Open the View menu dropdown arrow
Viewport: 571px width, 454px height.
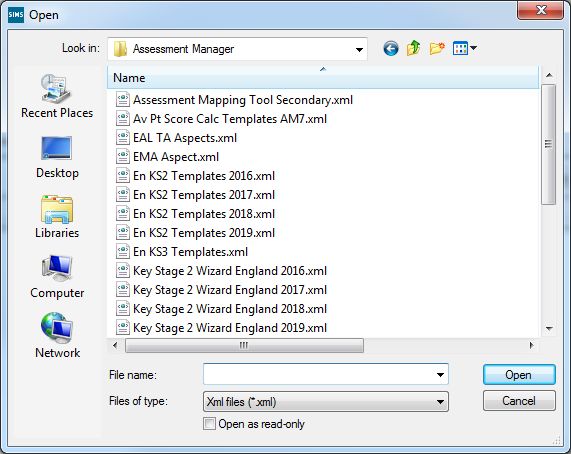(474, 48)
